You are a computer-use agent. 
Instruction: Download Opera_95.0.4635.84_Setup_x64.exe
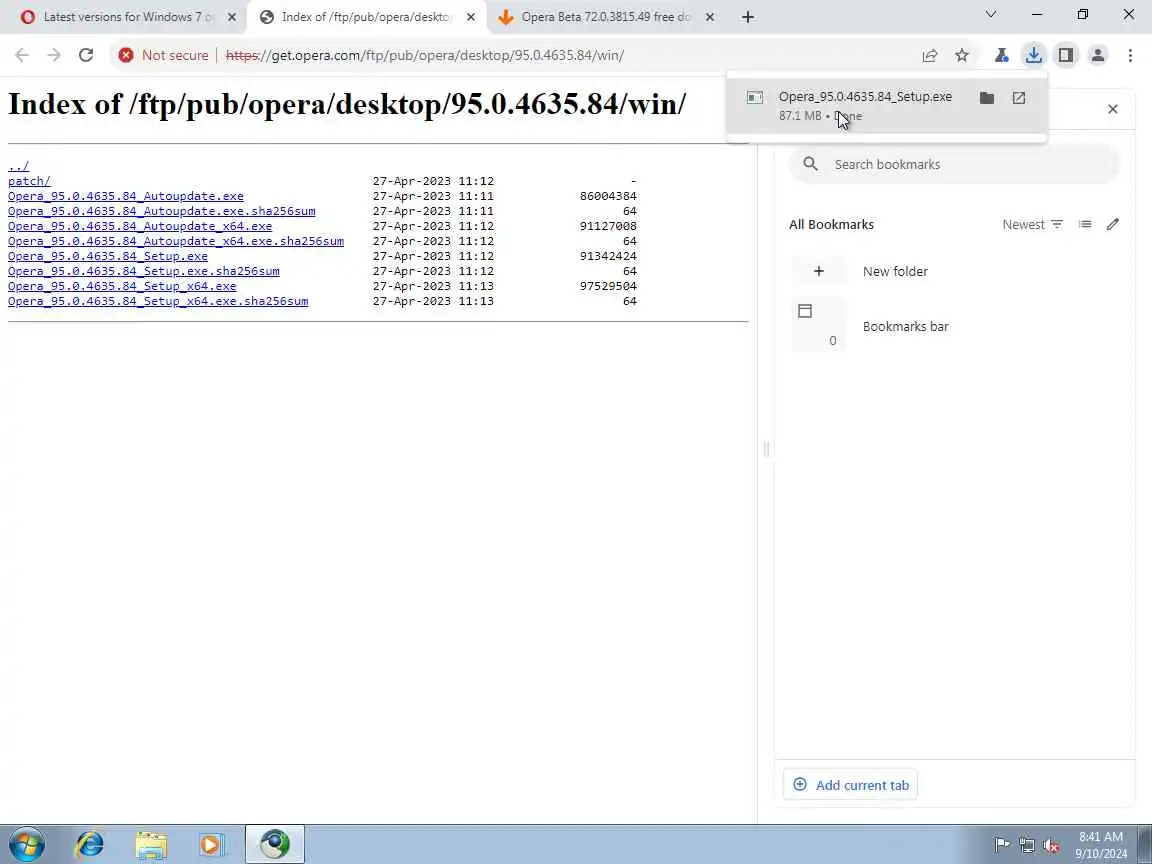click(x=122, y=287)
